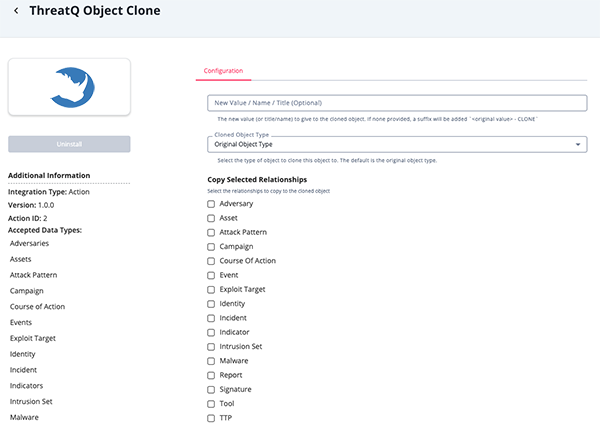
Task: Tick the Attack Pattern checkbox
Action: [211, 232]
